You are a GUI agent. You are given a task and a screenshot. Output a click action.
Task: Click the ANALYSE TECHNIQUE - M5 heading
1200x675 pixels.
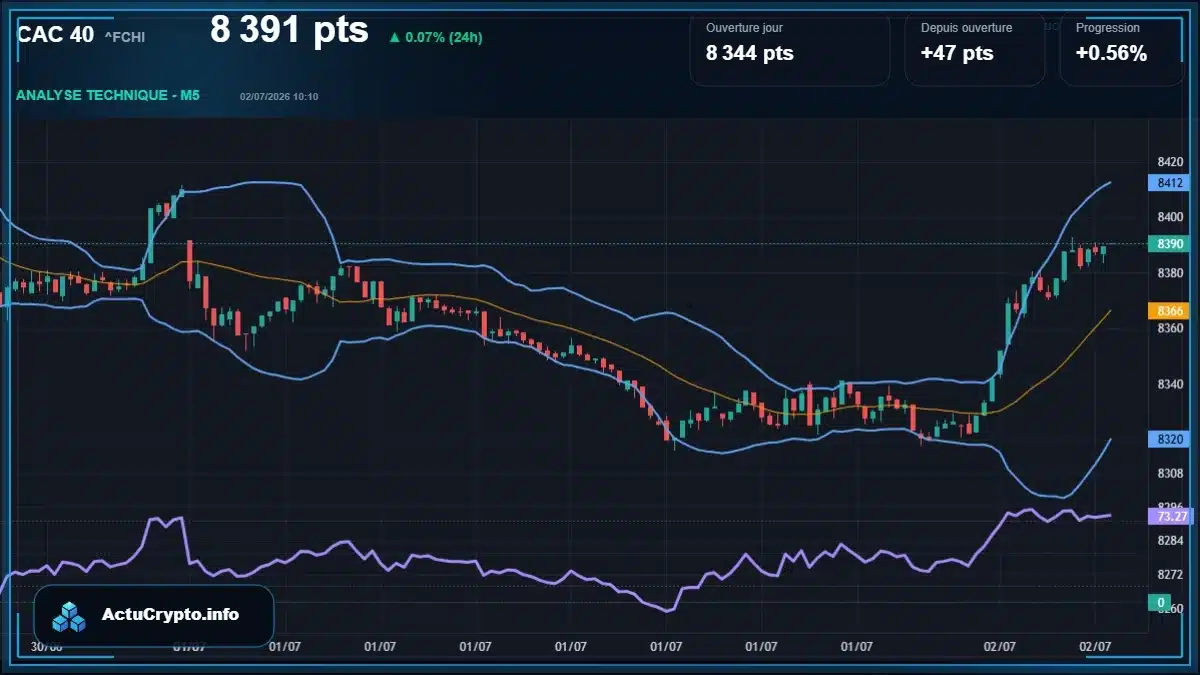click(x=108, y=95)
